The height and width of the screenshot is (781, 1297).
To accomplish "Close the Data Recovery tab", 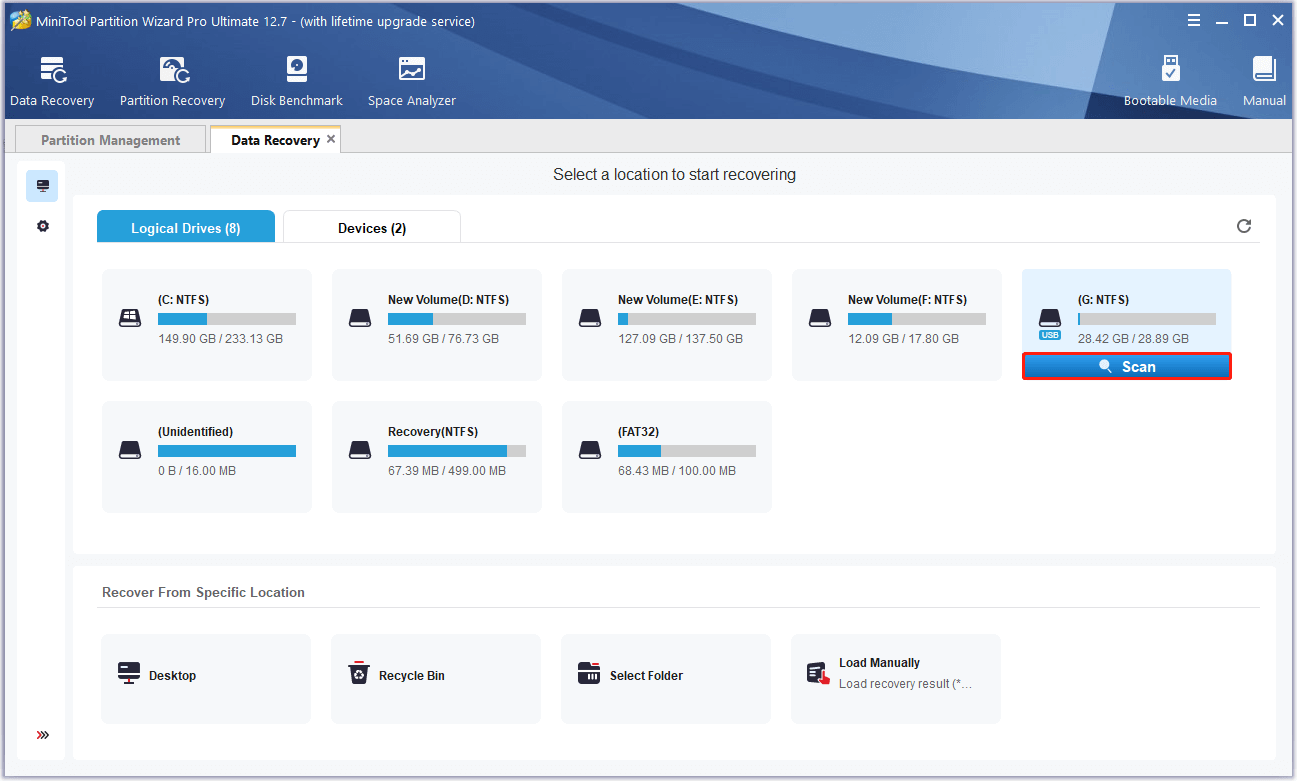I will pos(331,139).
